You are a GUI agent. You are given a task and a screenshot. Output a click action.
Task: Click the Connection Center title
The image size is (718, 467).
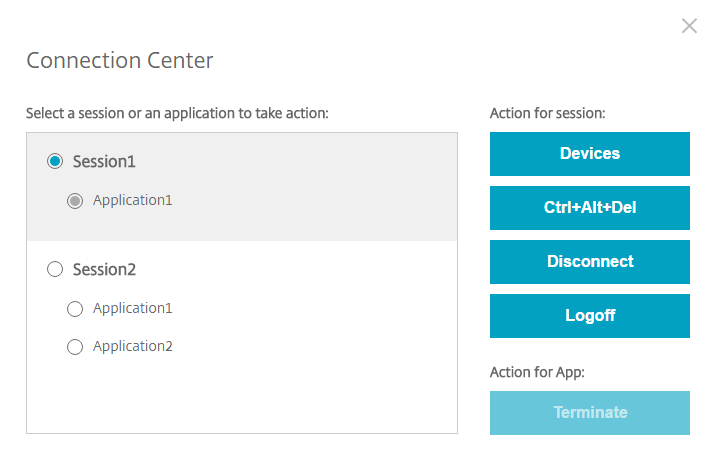120,61
